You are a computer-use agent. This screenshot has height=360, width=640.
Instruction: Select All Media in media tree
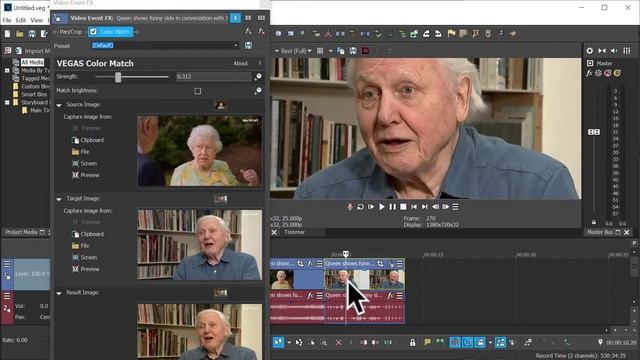tap(32, 62)
